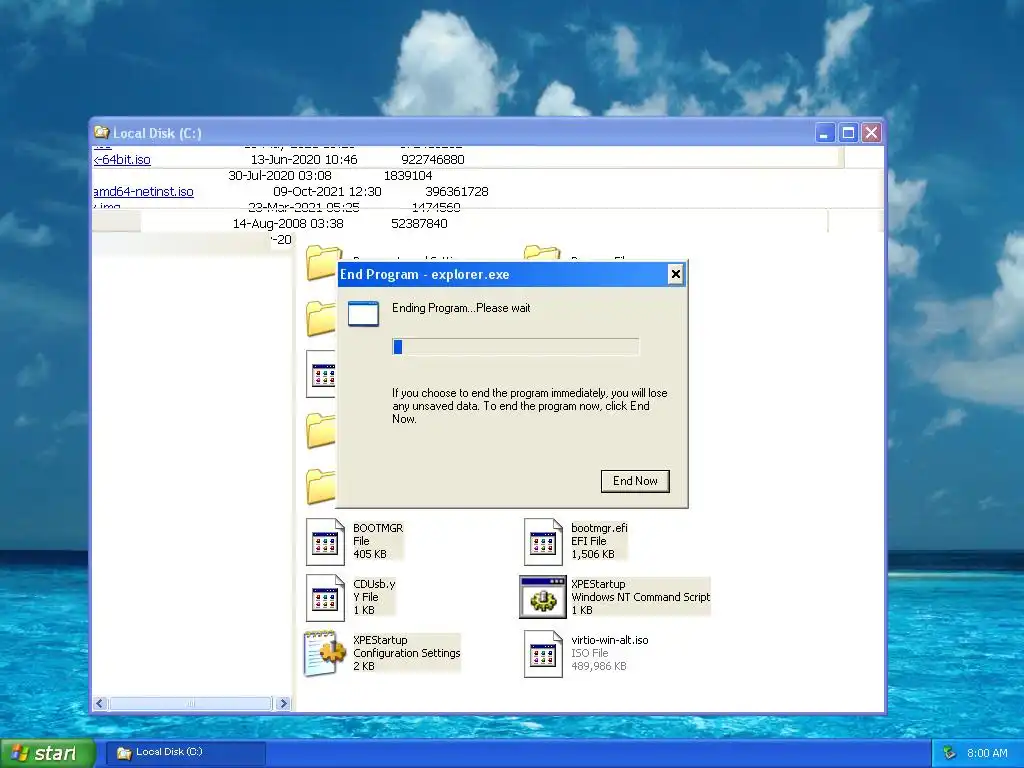Select the XPEStartup Configuration Settings icon
The width and height of the screenshot is (1024, 768).
pos(325,653)
